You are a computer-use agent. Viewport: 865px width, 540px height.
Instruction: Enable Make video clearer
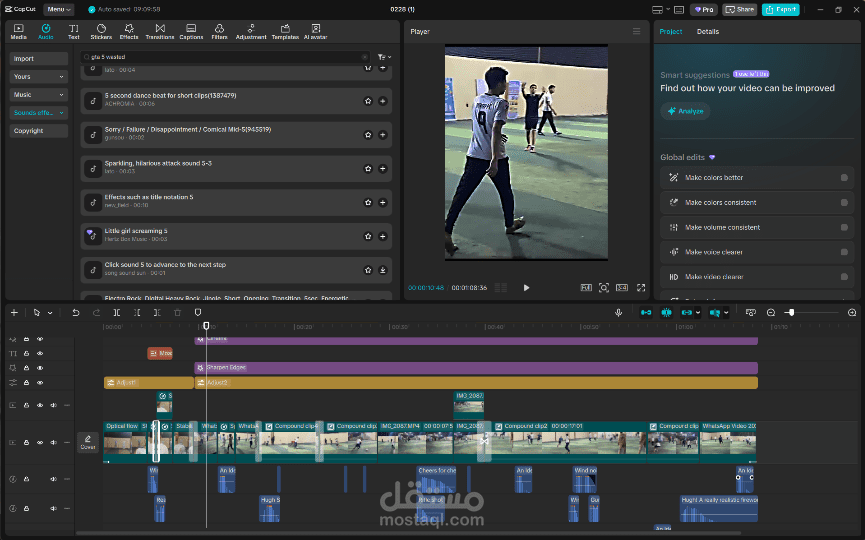pos(844,277)
